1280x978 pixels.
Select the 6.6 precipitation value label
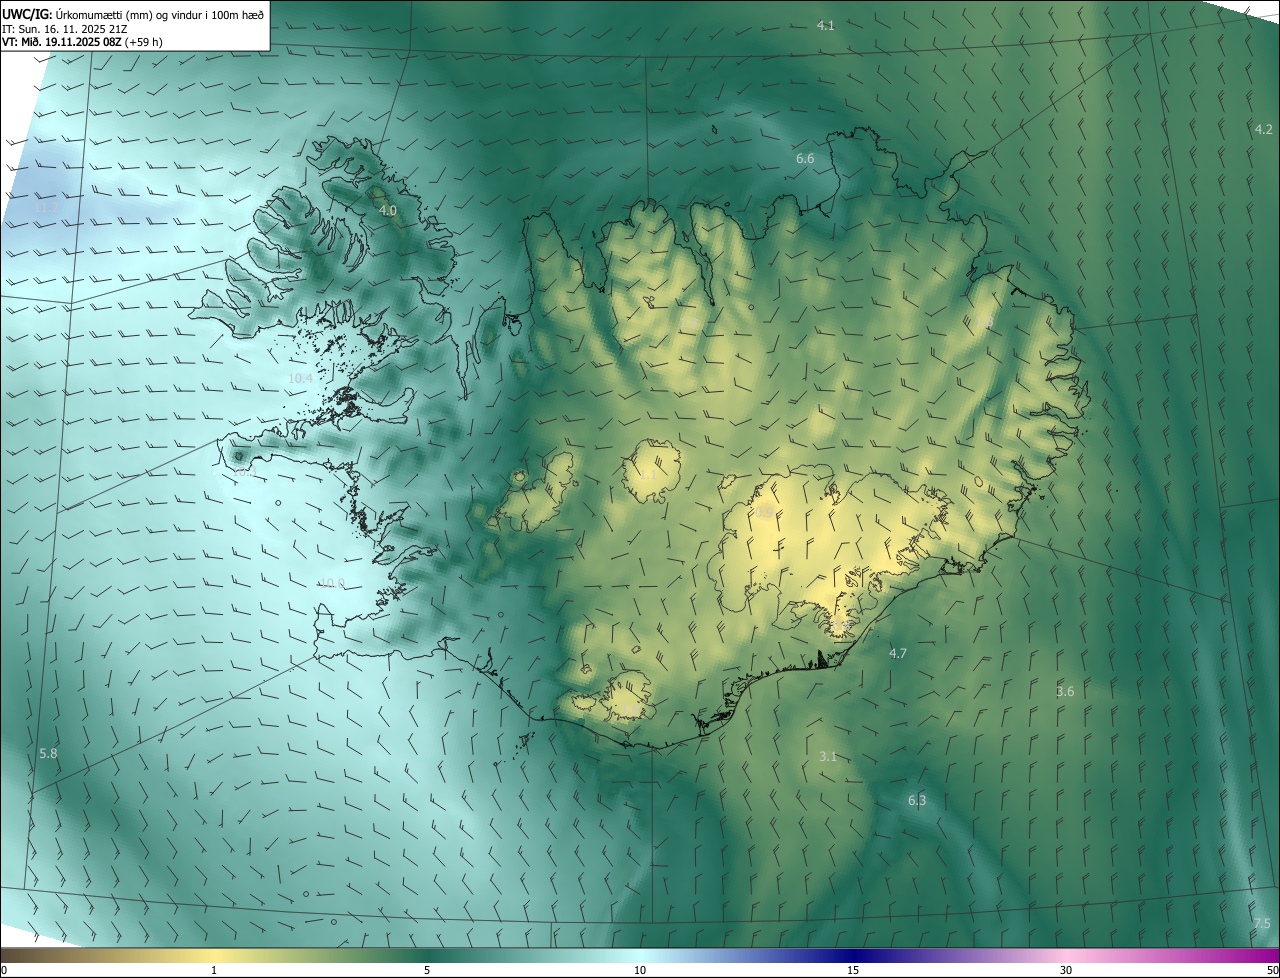pos(805,158)
